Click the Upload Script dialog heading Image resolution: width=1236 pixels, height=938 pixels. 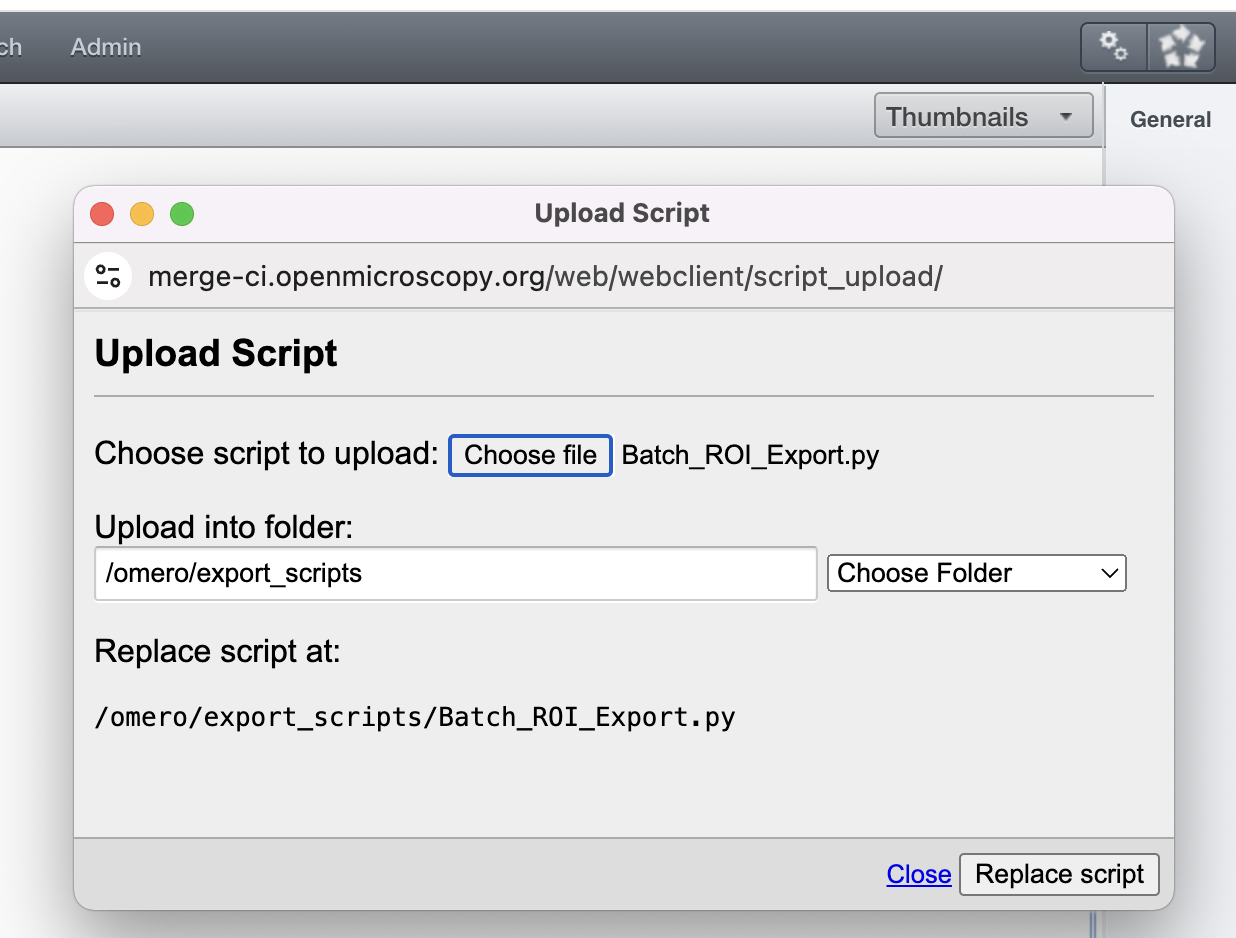click(x=216, y=352)
